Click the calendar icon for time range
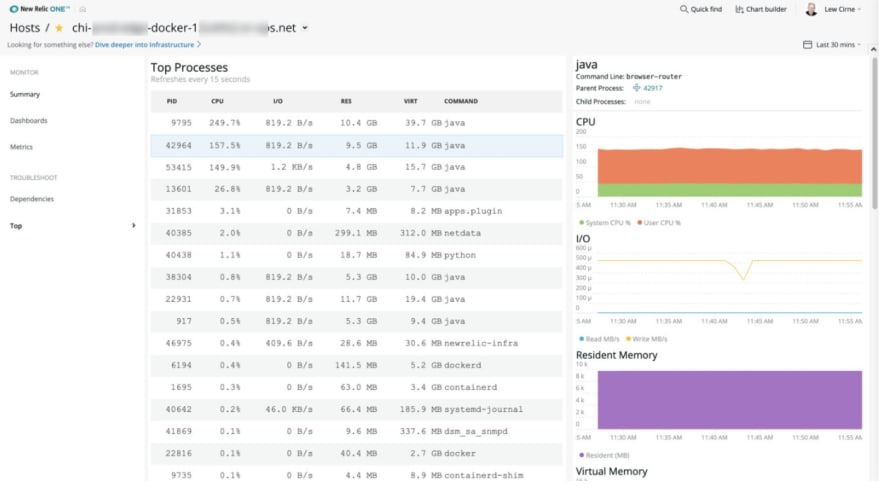 807,44
